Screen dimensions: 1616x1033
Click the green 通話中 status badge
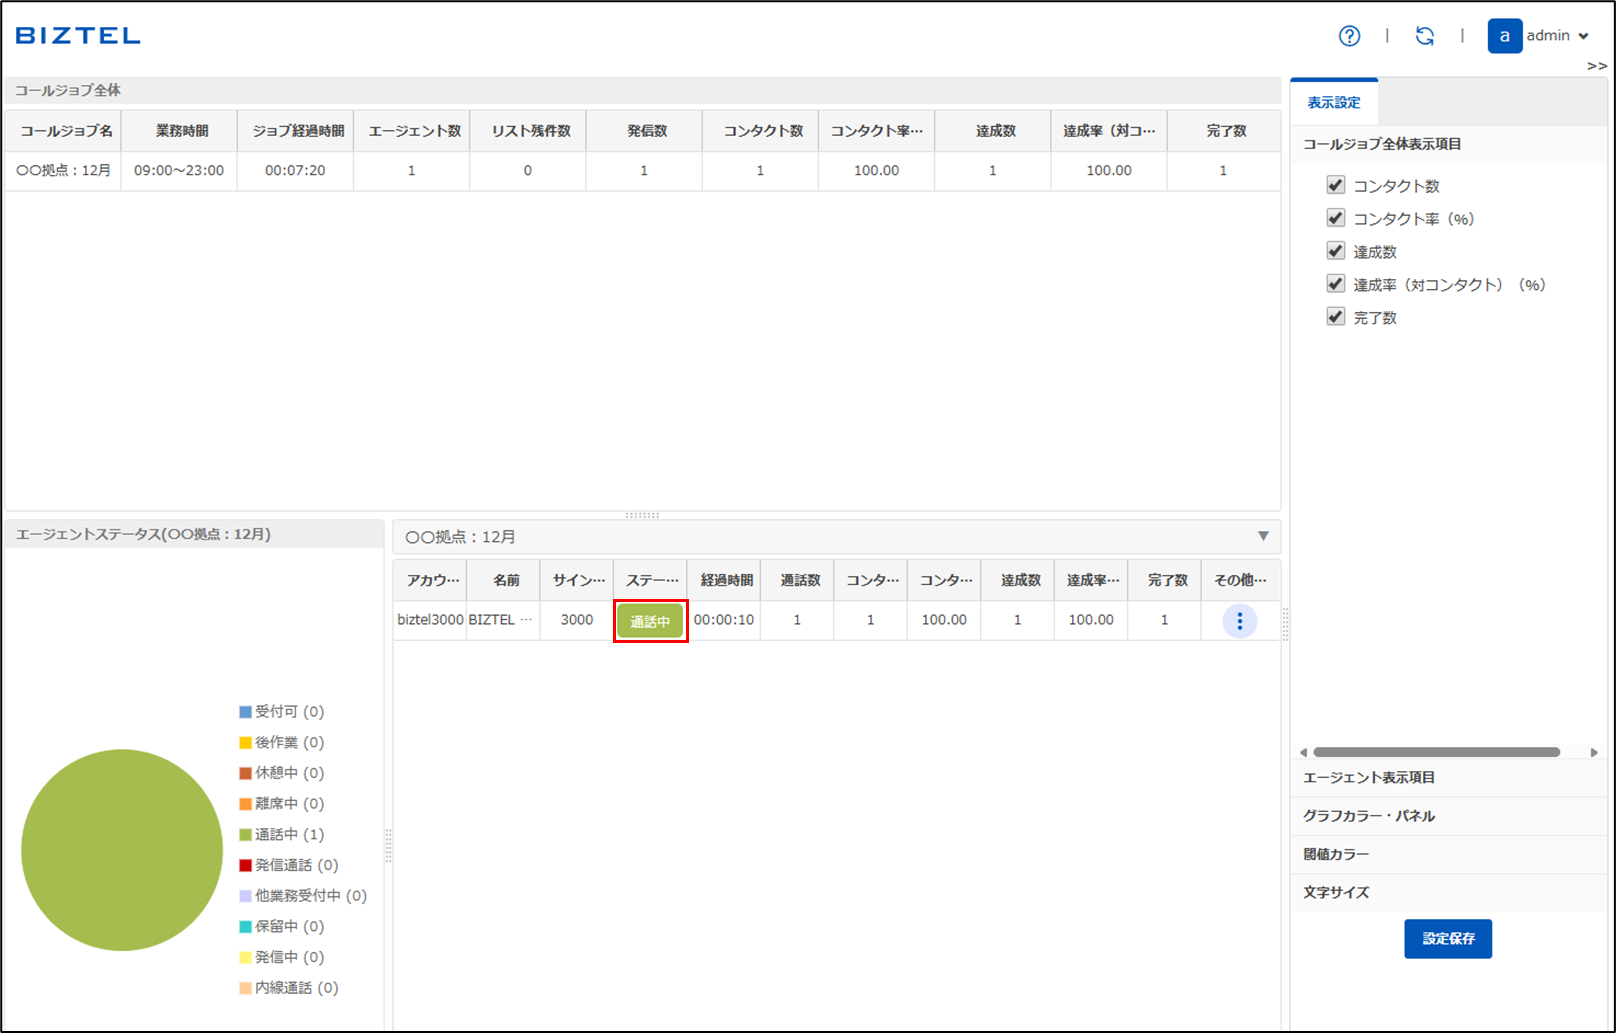tap(650, 621)
